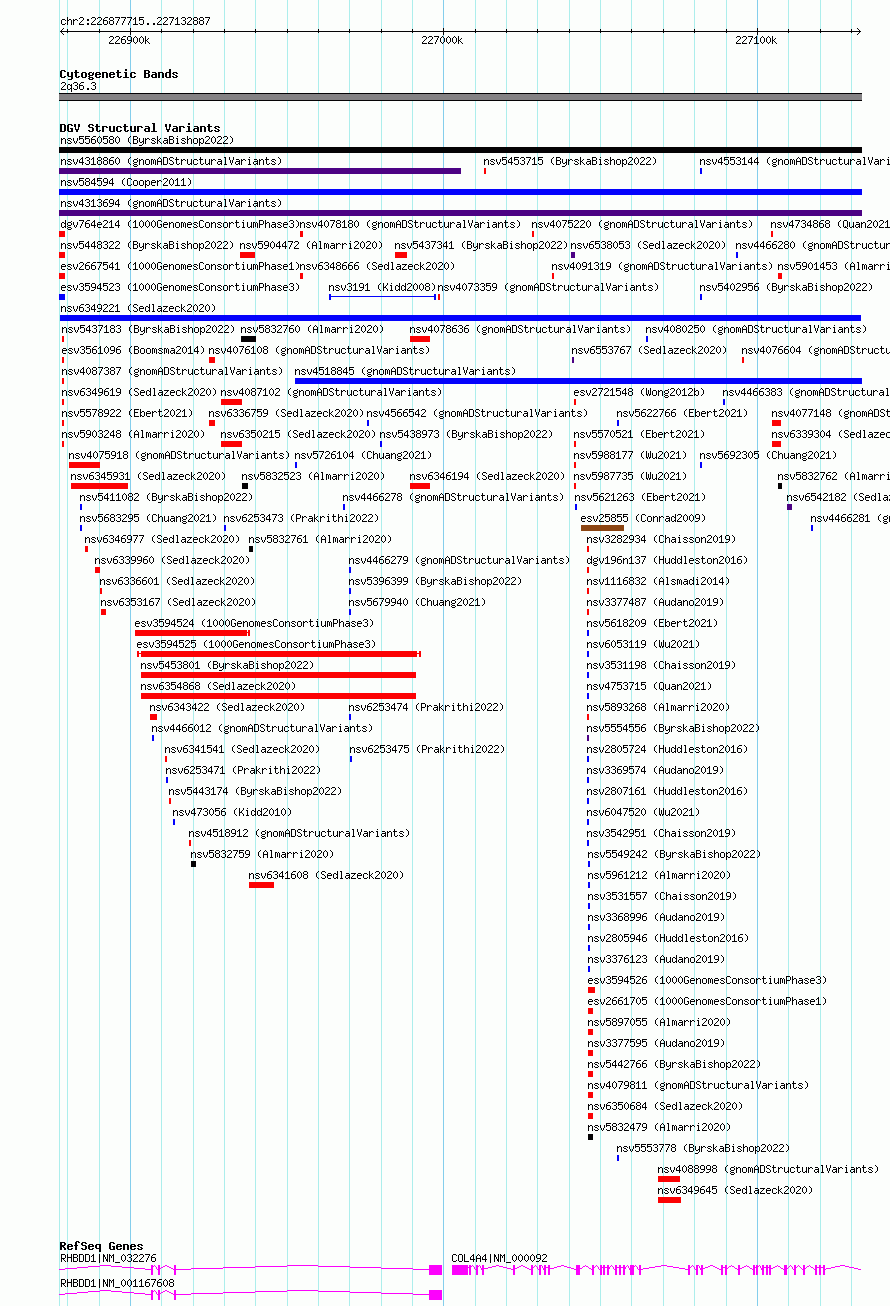
Task: Select the nsv6253474 (Prakrithi2022) label
Action: coord(426,708)
